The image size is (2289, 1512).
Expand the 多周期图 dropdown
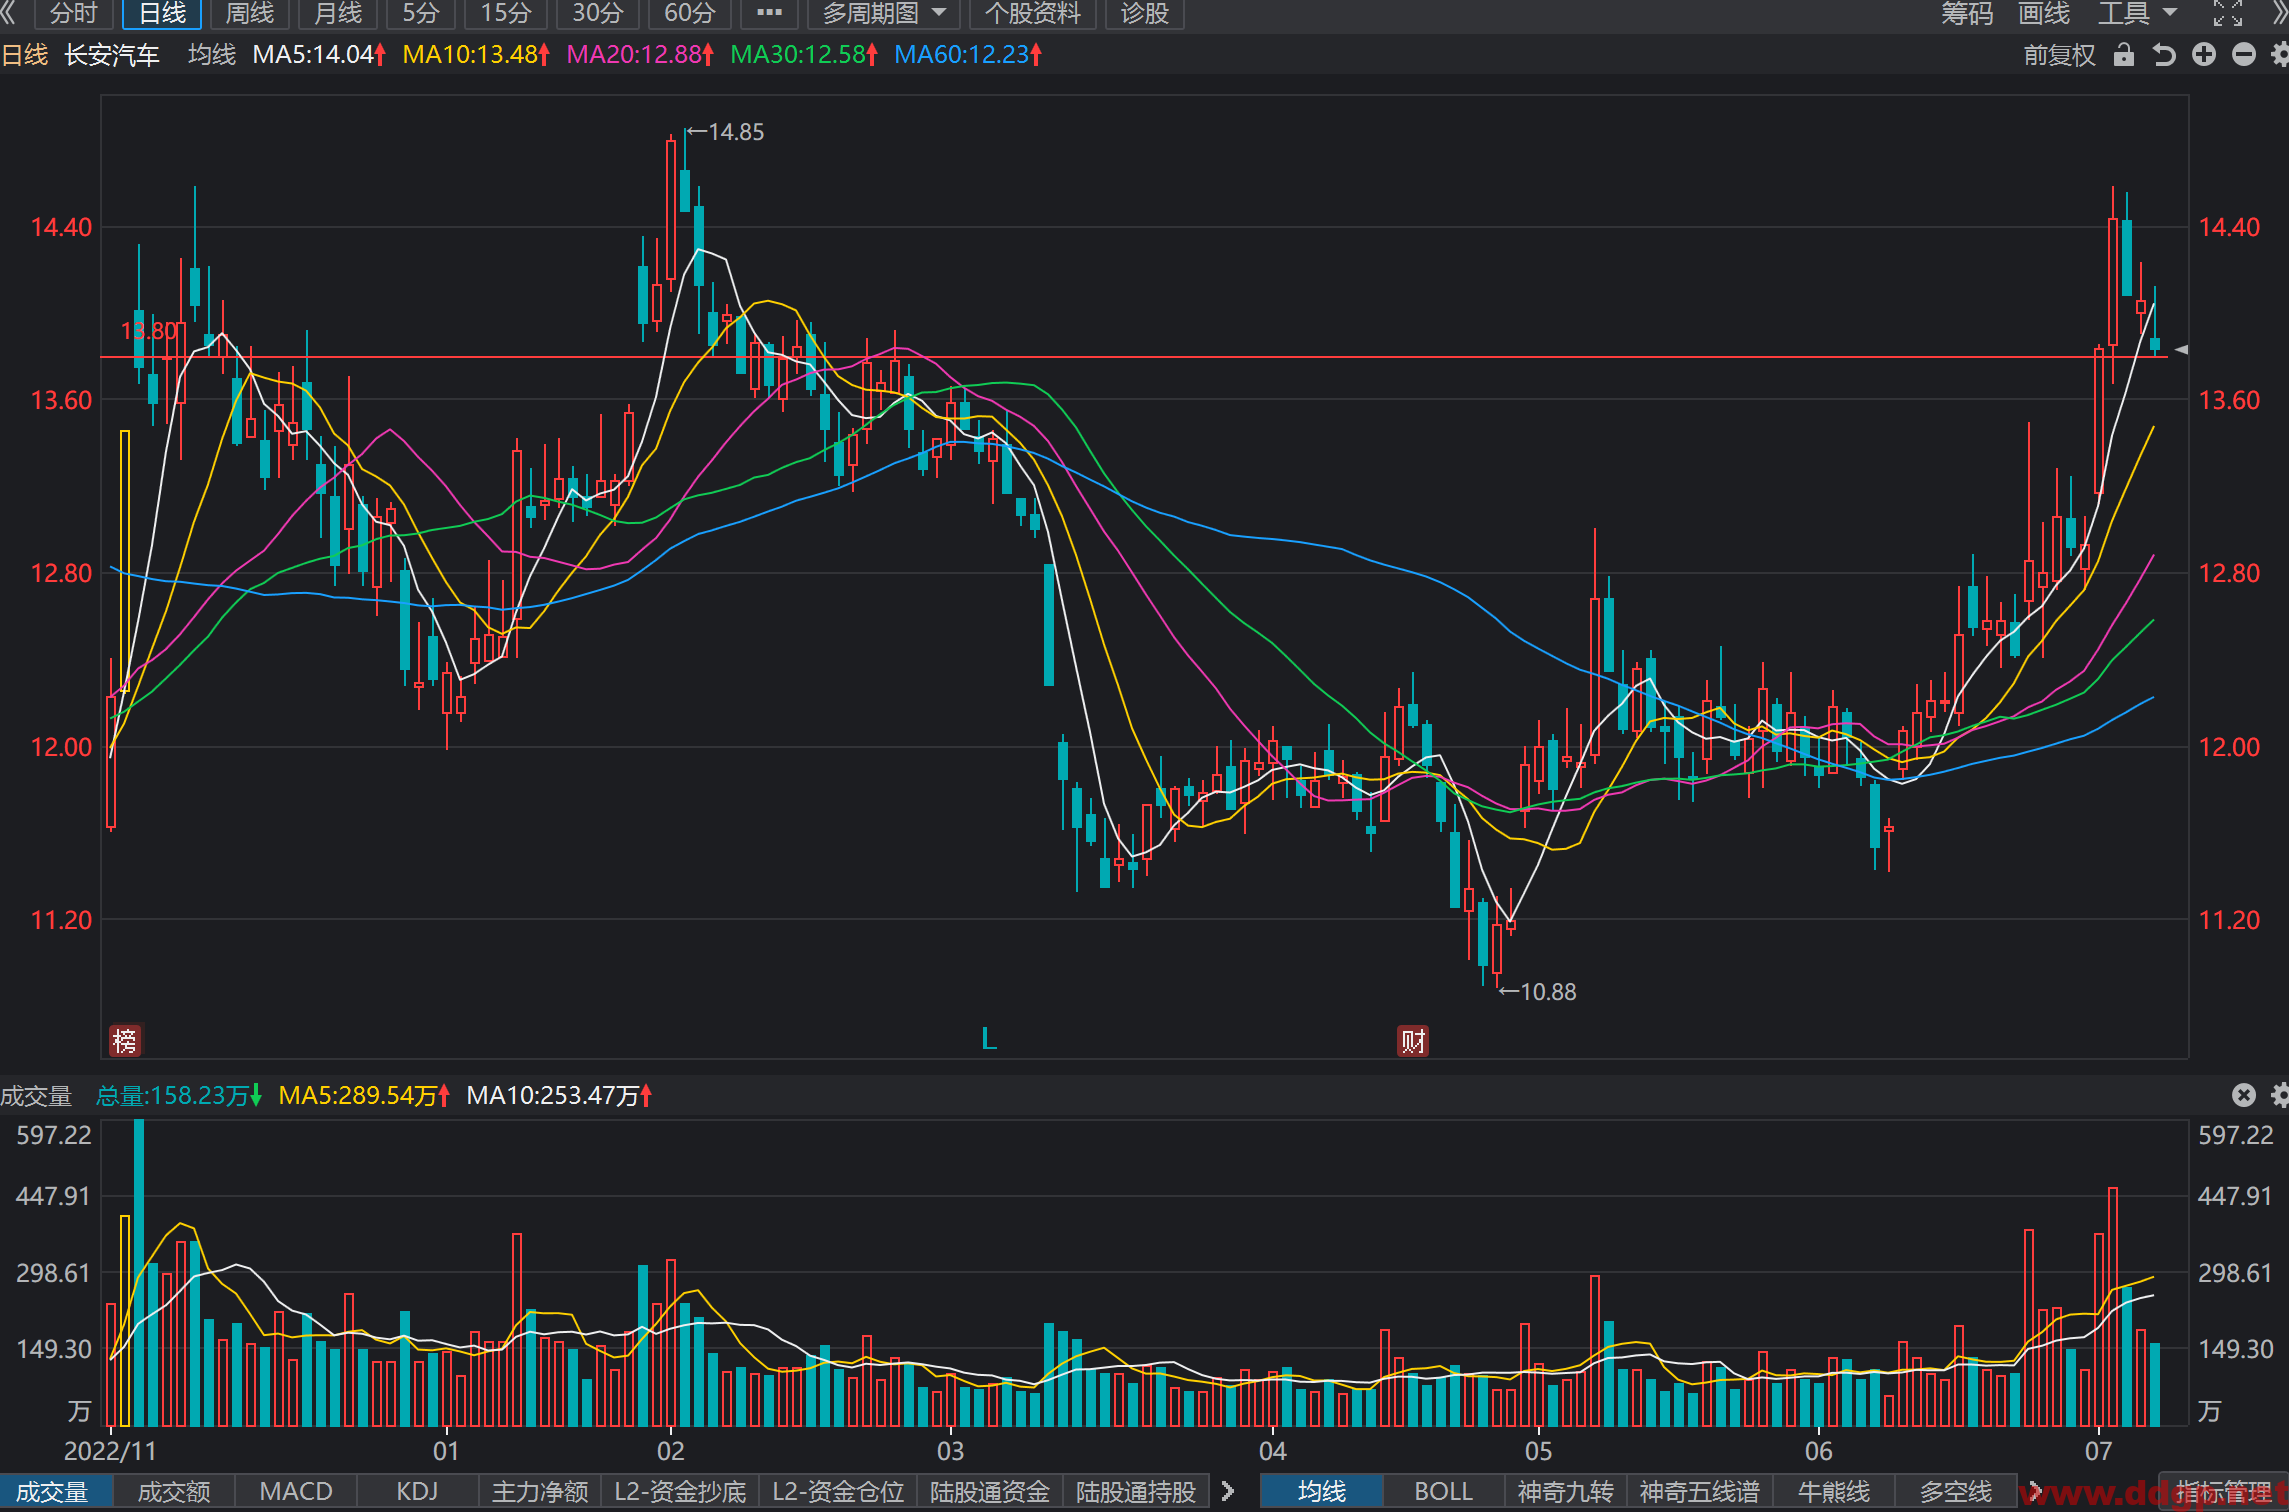pos(884,13)
